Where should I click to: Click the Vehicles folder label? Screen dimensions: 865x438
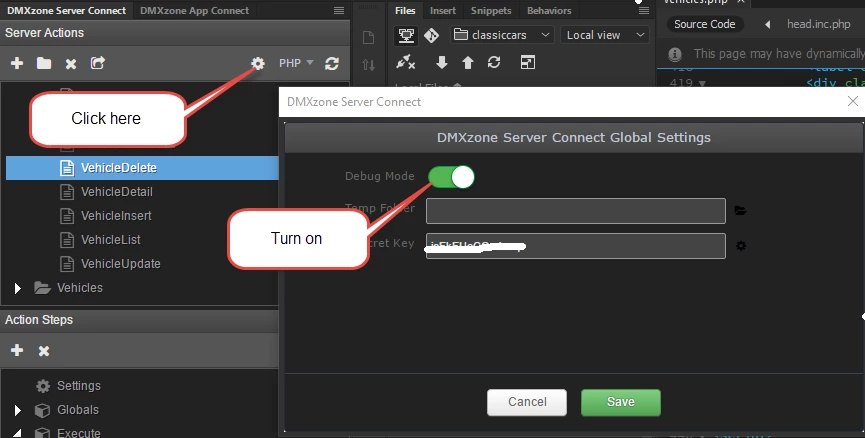(x=79, y=288)
